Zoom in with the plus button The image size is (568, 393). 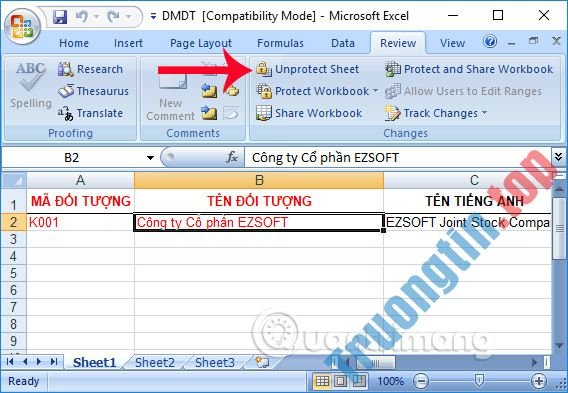(x=539, y=381)
